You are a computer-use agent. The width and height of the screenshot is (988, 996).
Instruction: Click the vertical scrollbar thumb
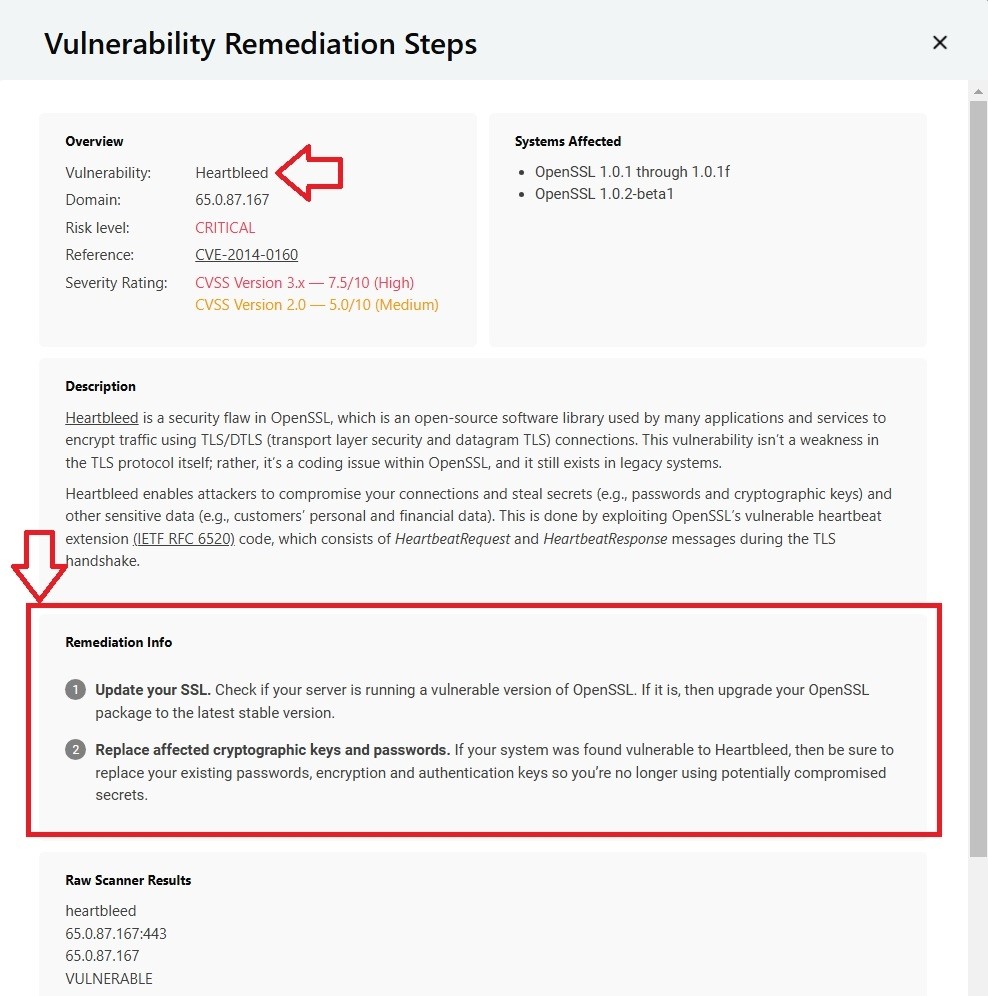[x=978, y=470]
